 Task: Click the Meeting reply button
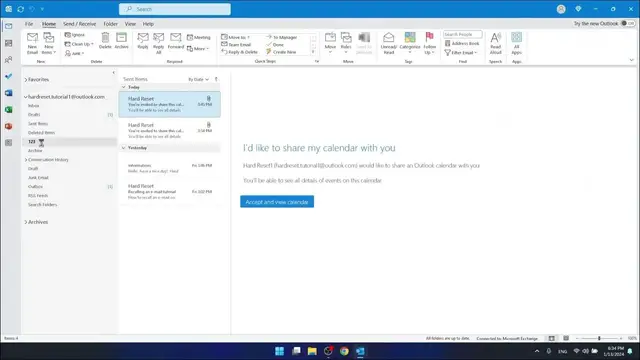pos(199,37)
